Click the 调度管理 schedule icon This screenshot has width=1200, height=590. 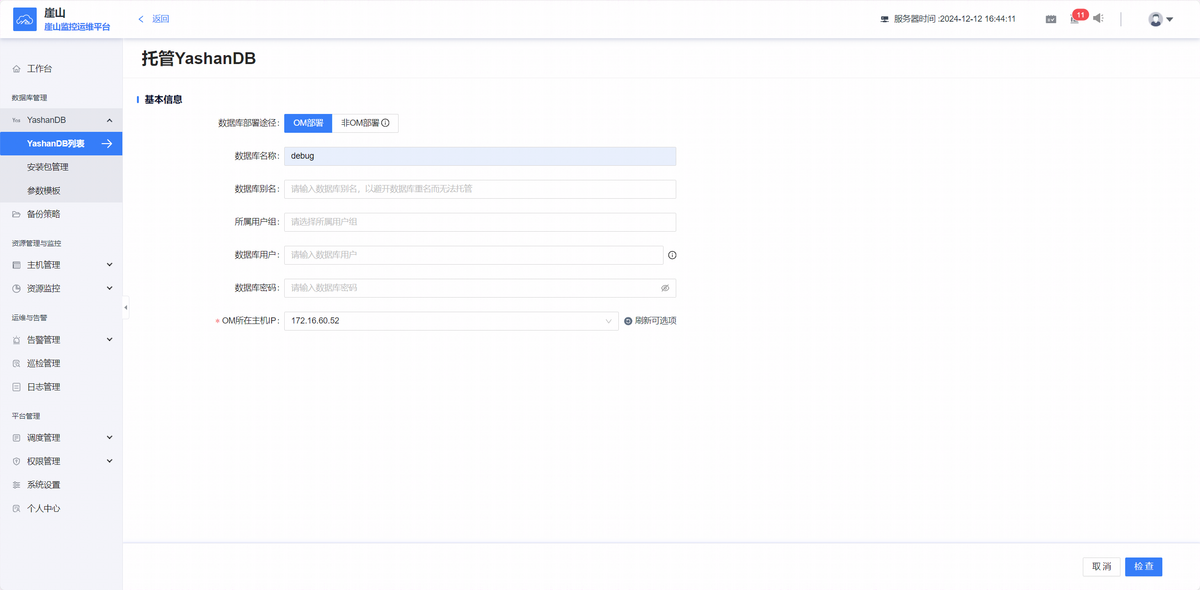(16, 438)
